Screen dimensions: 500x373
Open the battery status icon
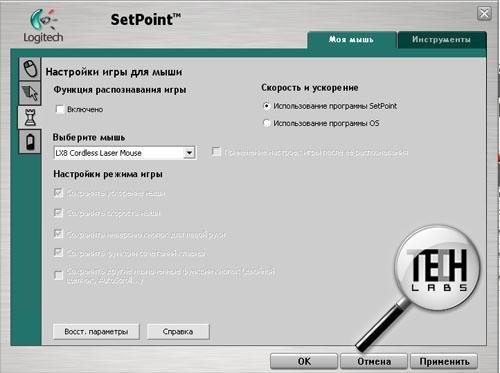coord(30,142)
